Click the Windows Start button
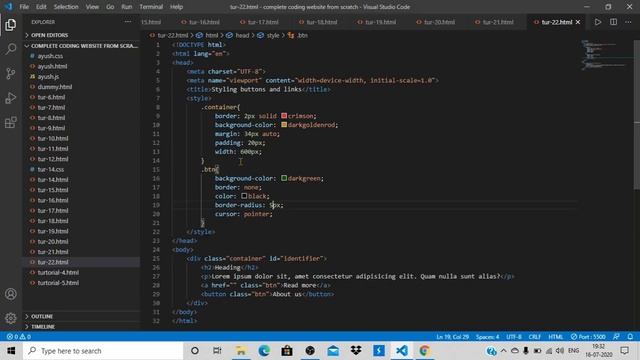The width and height of the screenshot is (640, 360). 11,351
